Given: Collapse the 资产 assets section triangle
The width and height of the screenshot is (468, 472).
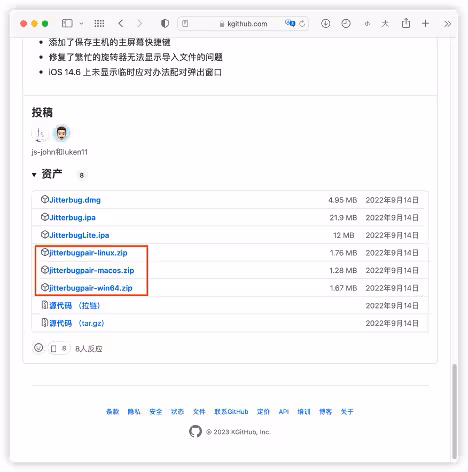Looking at the screenshot, I should (34, 174).
